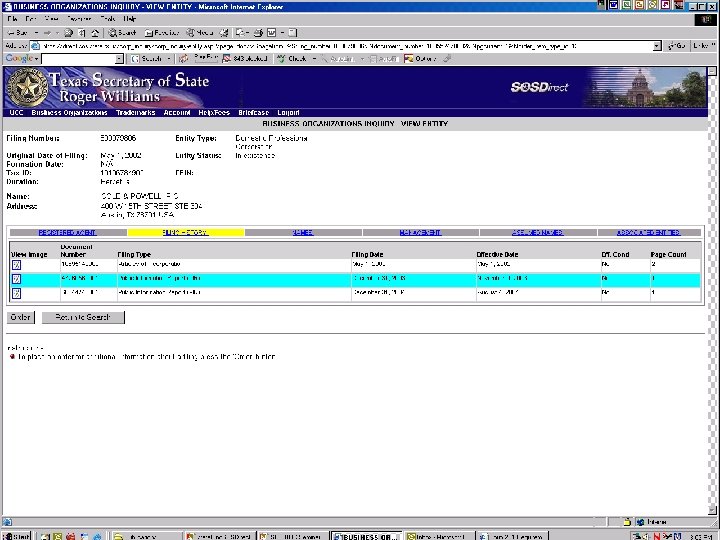Switch to the Assumed Names tab
720x540 pixels.
[x=538, y=232]
